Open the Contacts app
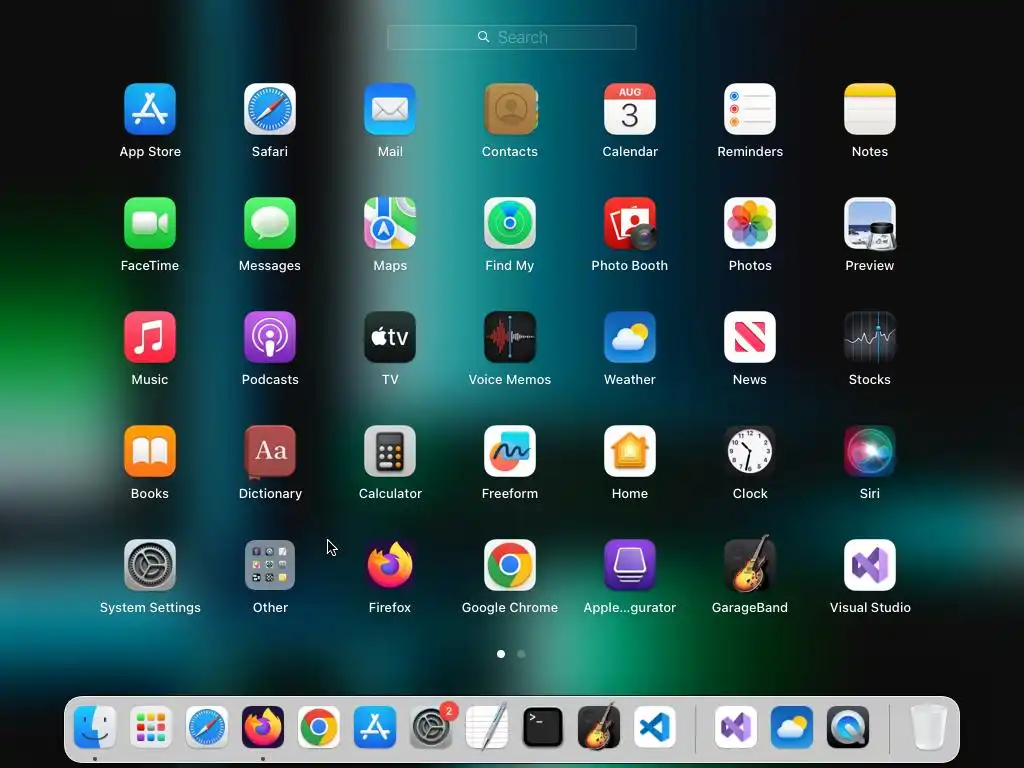 (510, 109)
